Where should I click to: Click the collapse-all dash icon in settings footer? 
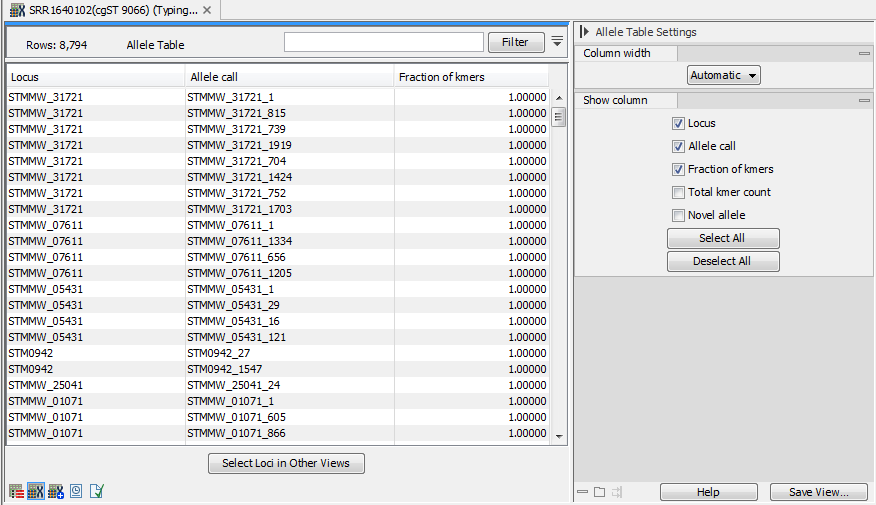click(x=582, y=492)
